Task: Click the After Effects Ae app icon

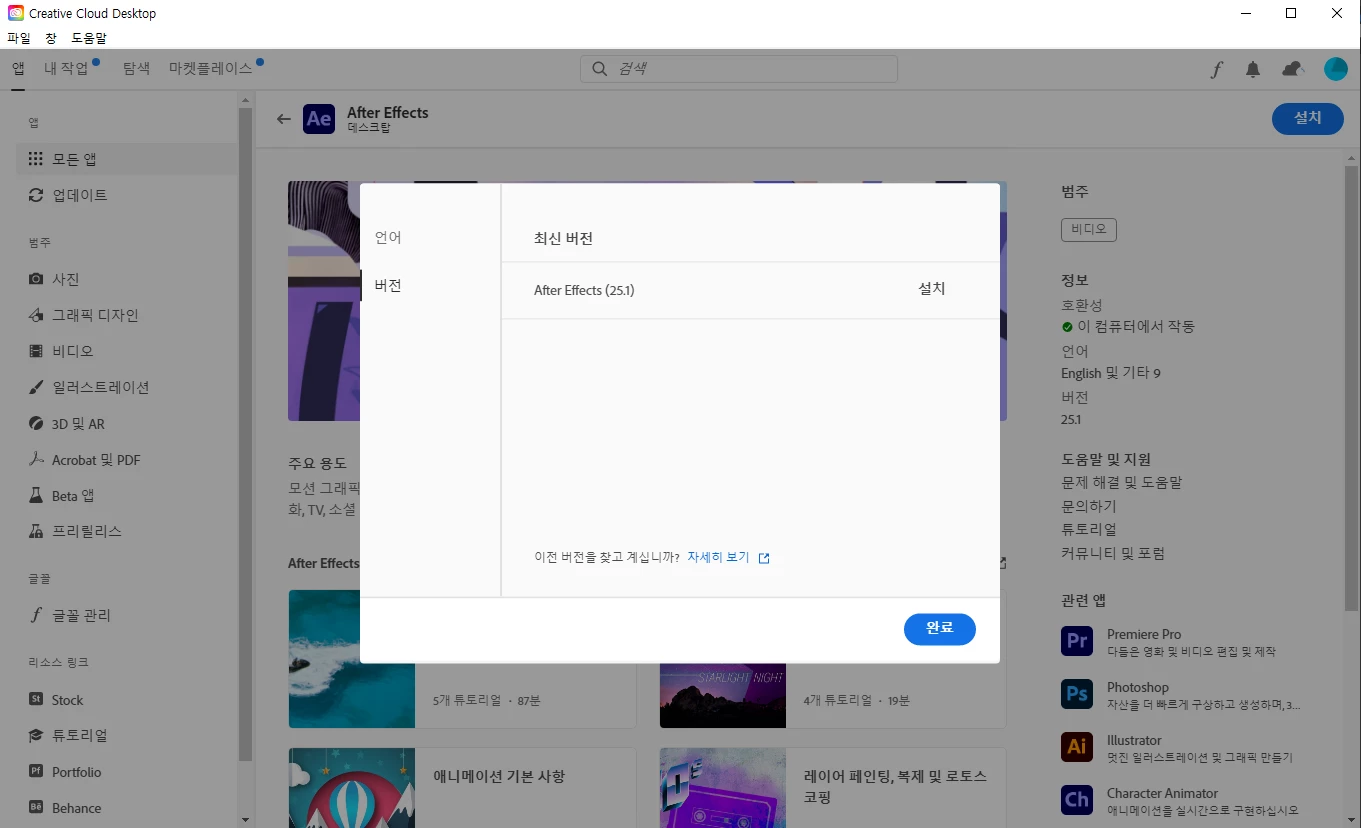Action: pos(319,119)
